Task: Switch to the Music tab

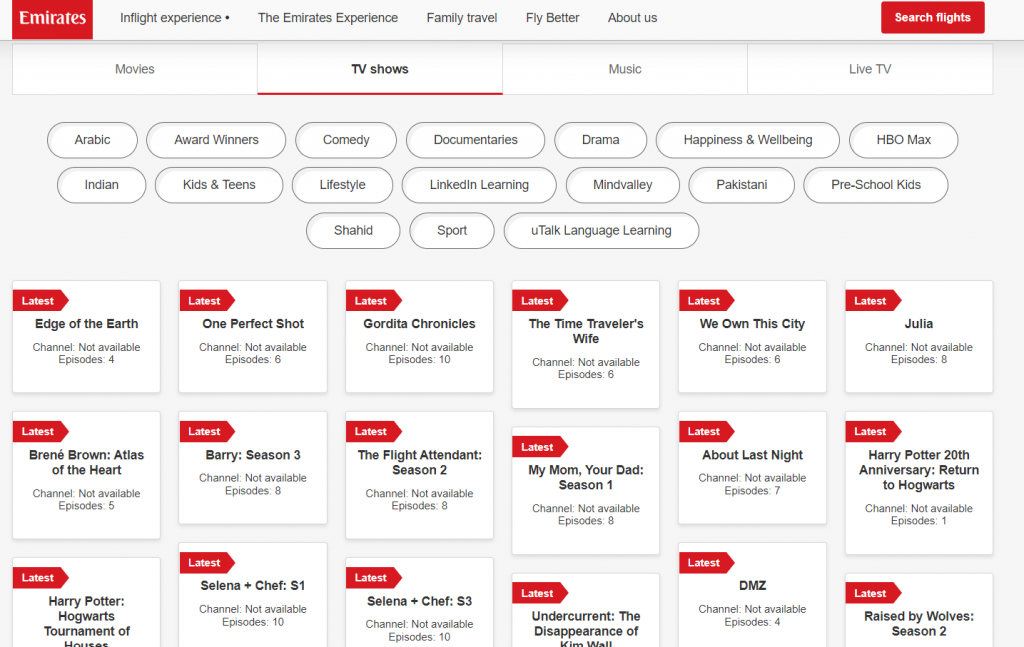Action: coord(625,69)
